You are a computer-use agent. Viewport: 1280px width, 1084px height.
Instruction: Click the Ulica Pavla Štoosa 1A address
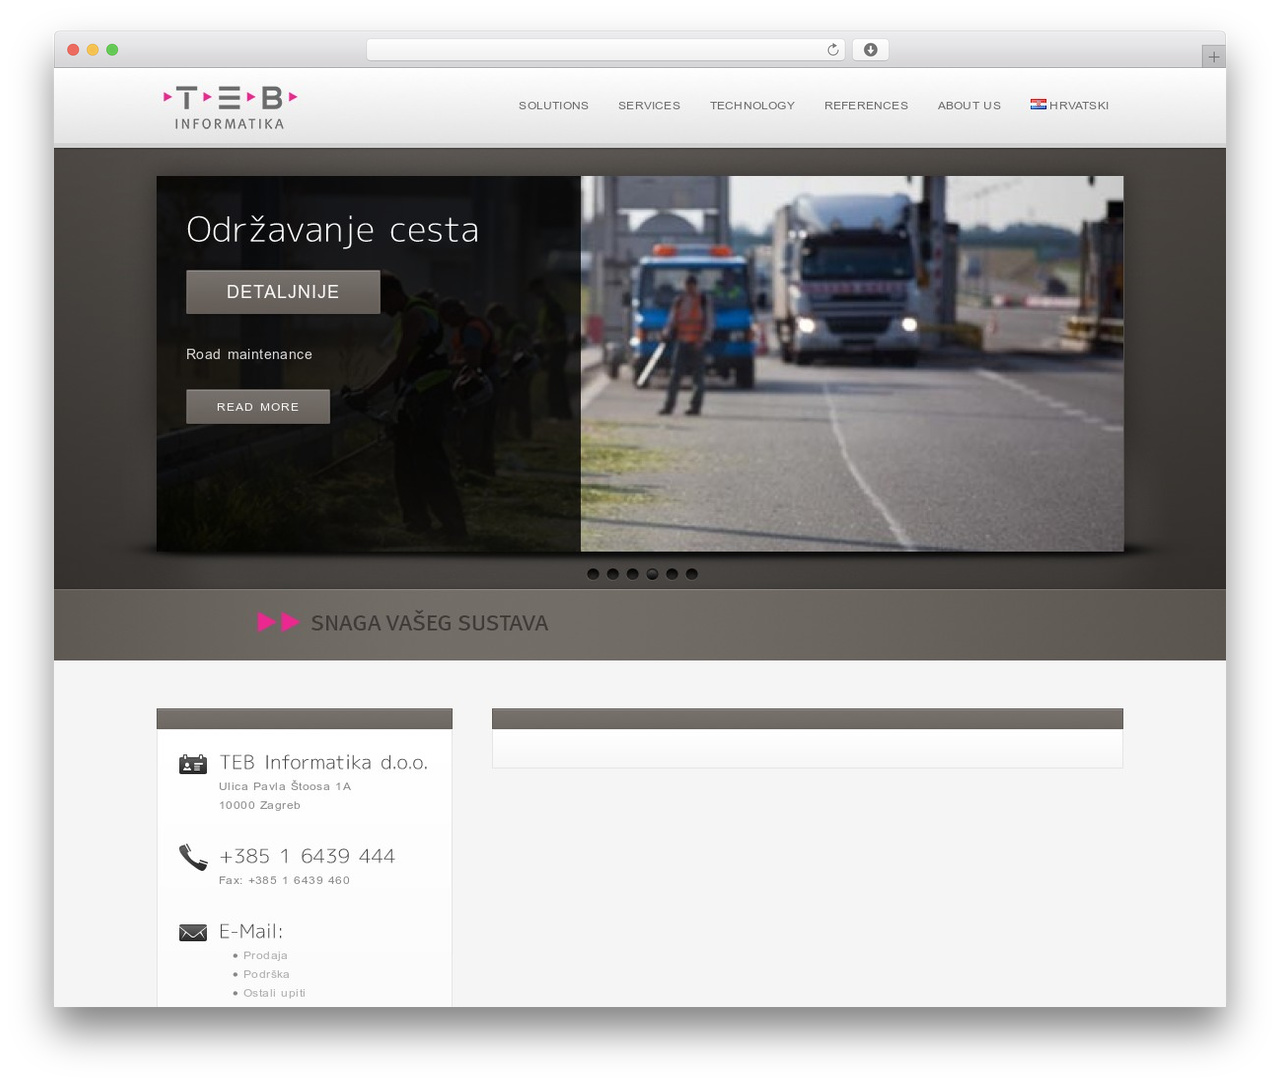coord(285,786)
